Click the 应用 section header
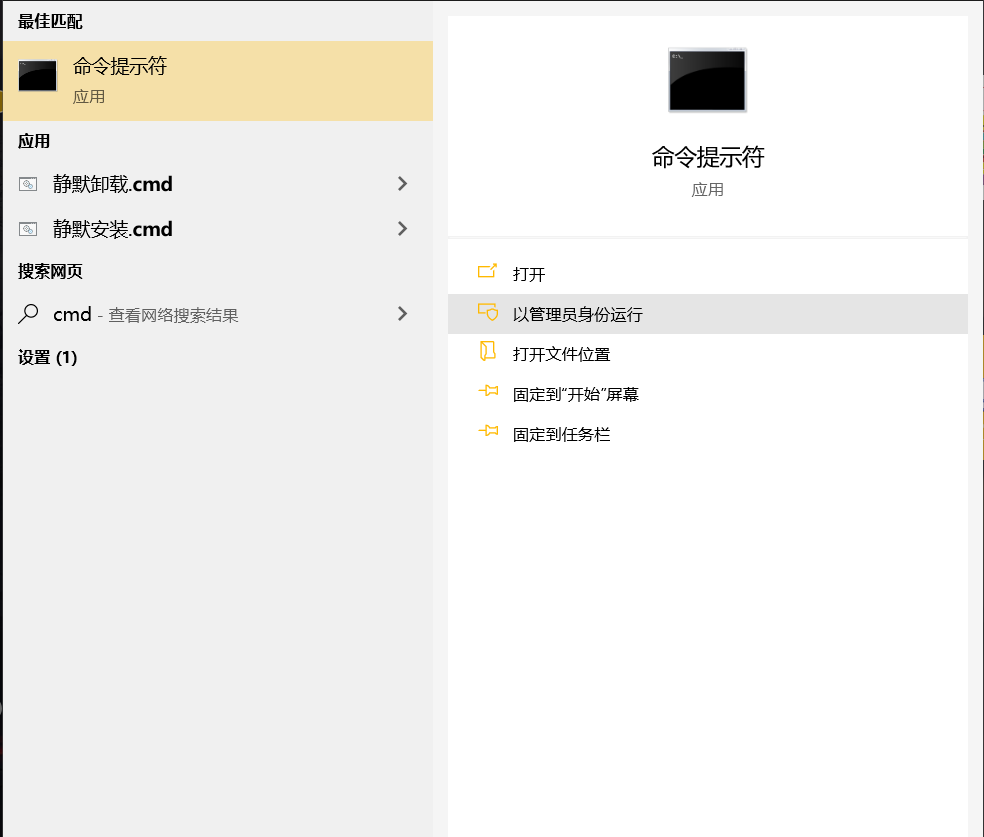 pos(34,141)
